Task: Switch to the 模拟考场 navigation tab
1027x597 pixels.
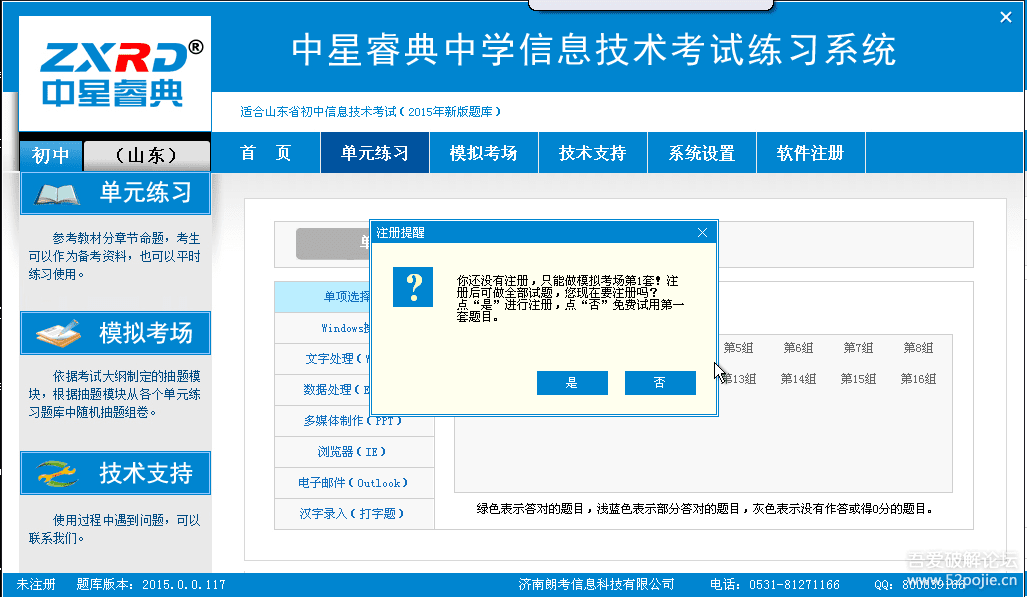Action: [483, 153]
